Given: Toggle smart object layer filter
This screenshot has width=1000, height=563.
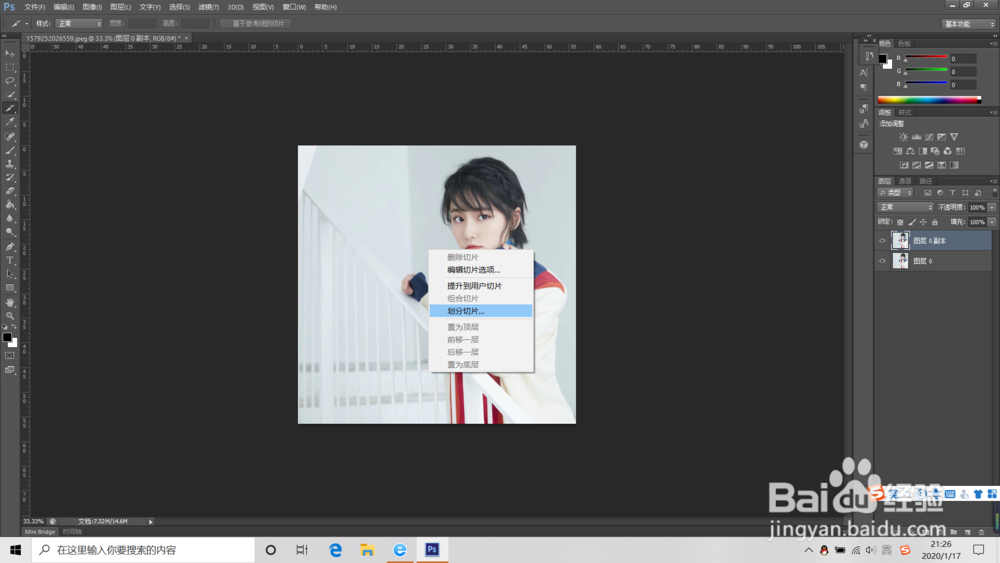Looking at the screenshot, I should point(978,193).
